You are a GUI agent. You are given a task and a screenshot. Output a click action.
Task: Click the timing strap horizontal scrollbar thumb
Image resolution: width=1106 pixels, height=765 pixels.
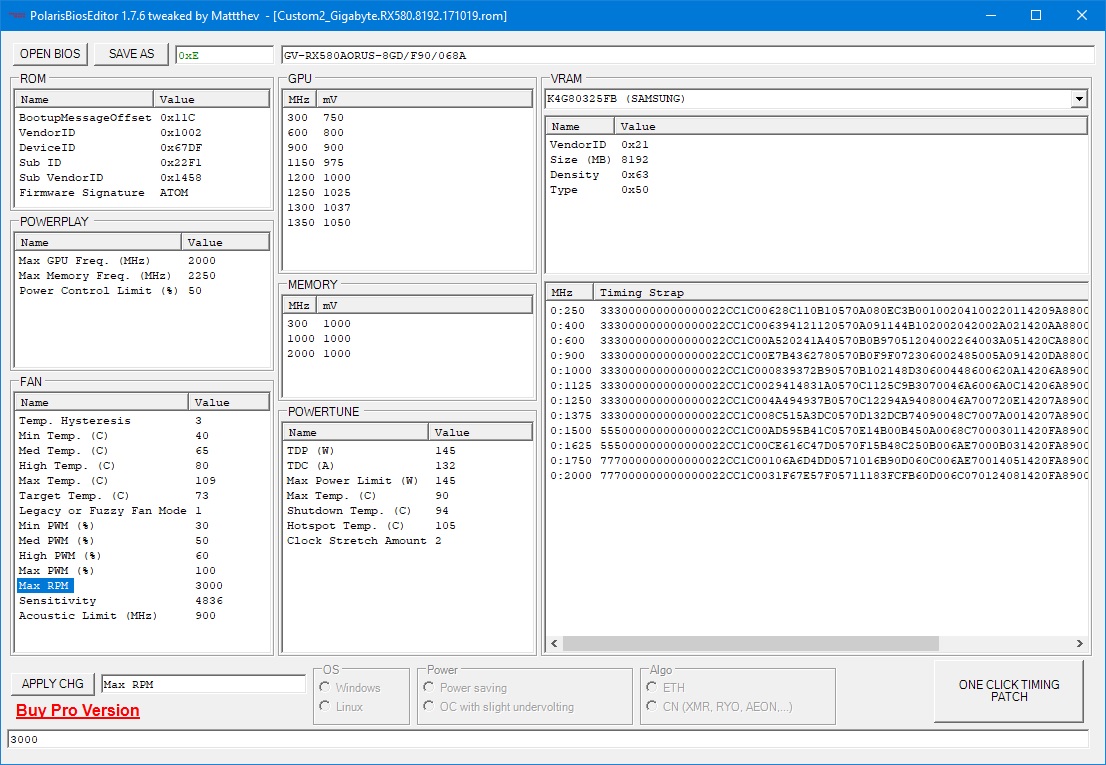[750, 644]
